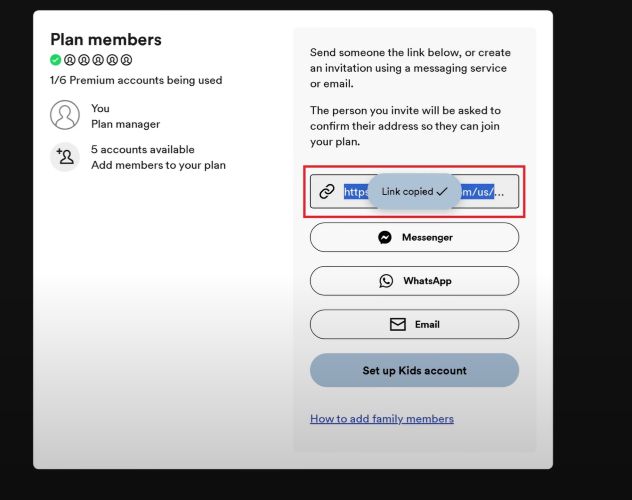Click the chain link icon beside invite URL
The width and height of the screenshot is (632, 500).
pos(327,191)
